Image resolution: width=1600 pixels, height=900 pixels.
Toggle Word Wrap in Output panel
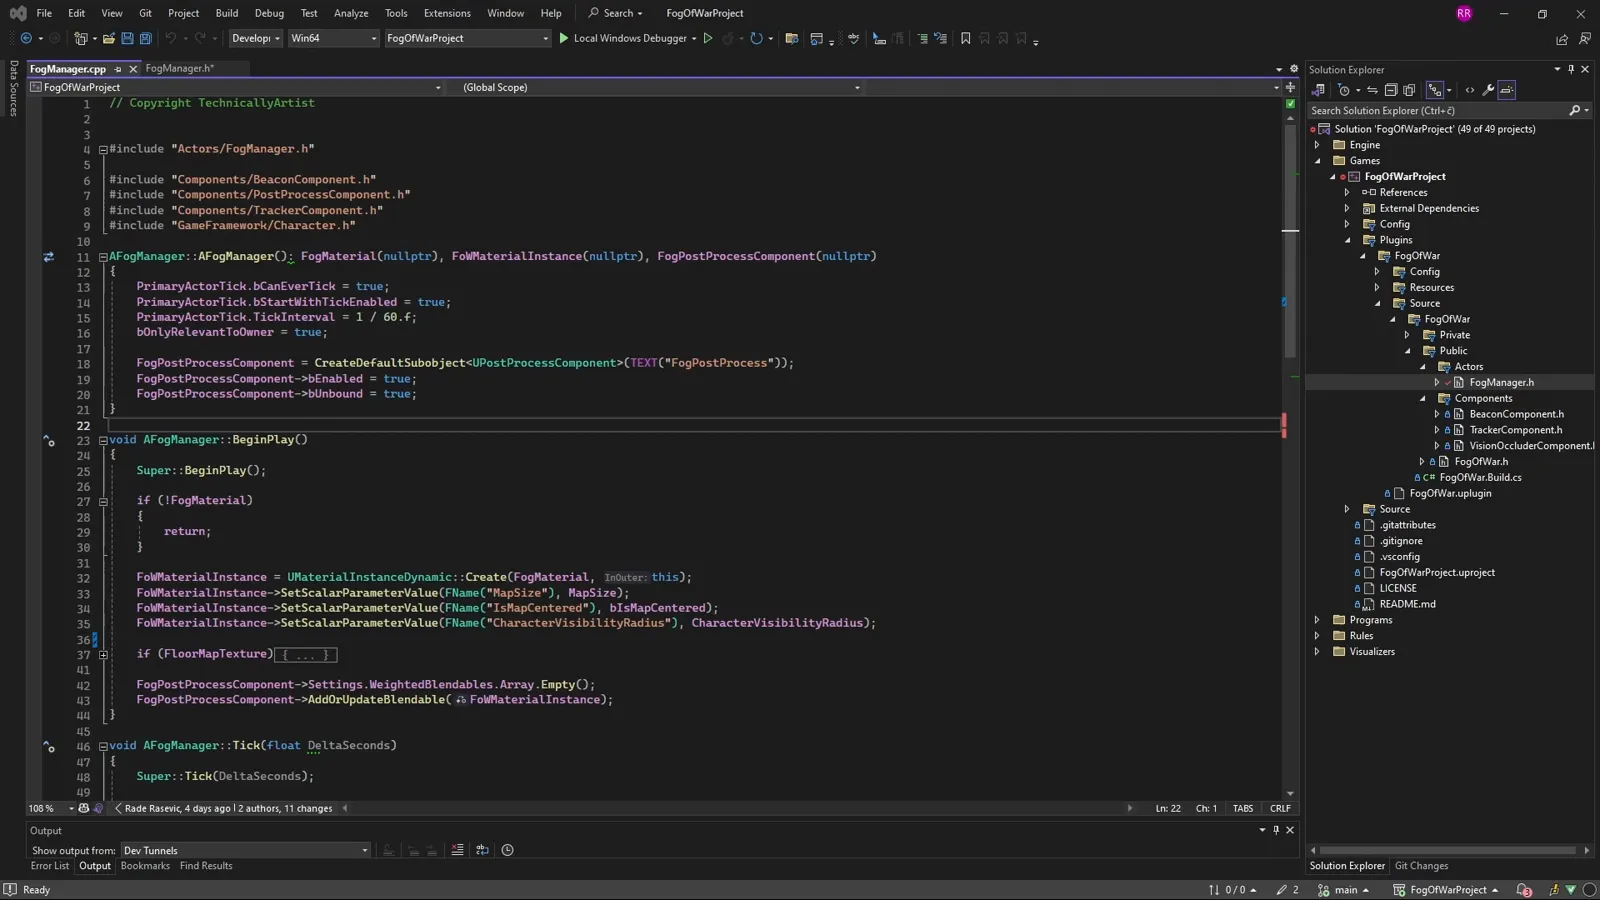[x=482, y=850]
